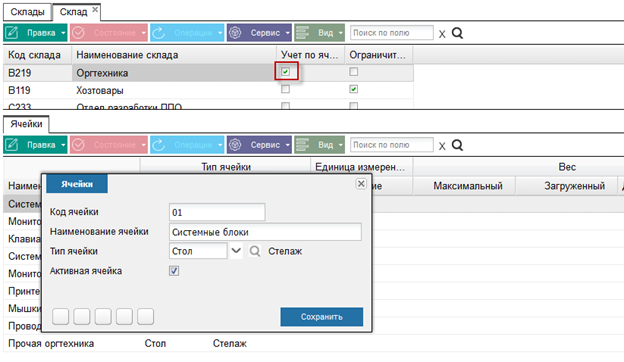Screen dimensions: 624x362
Task: Open the top Правка dropdown menu
Action: (x=63, y=33)
